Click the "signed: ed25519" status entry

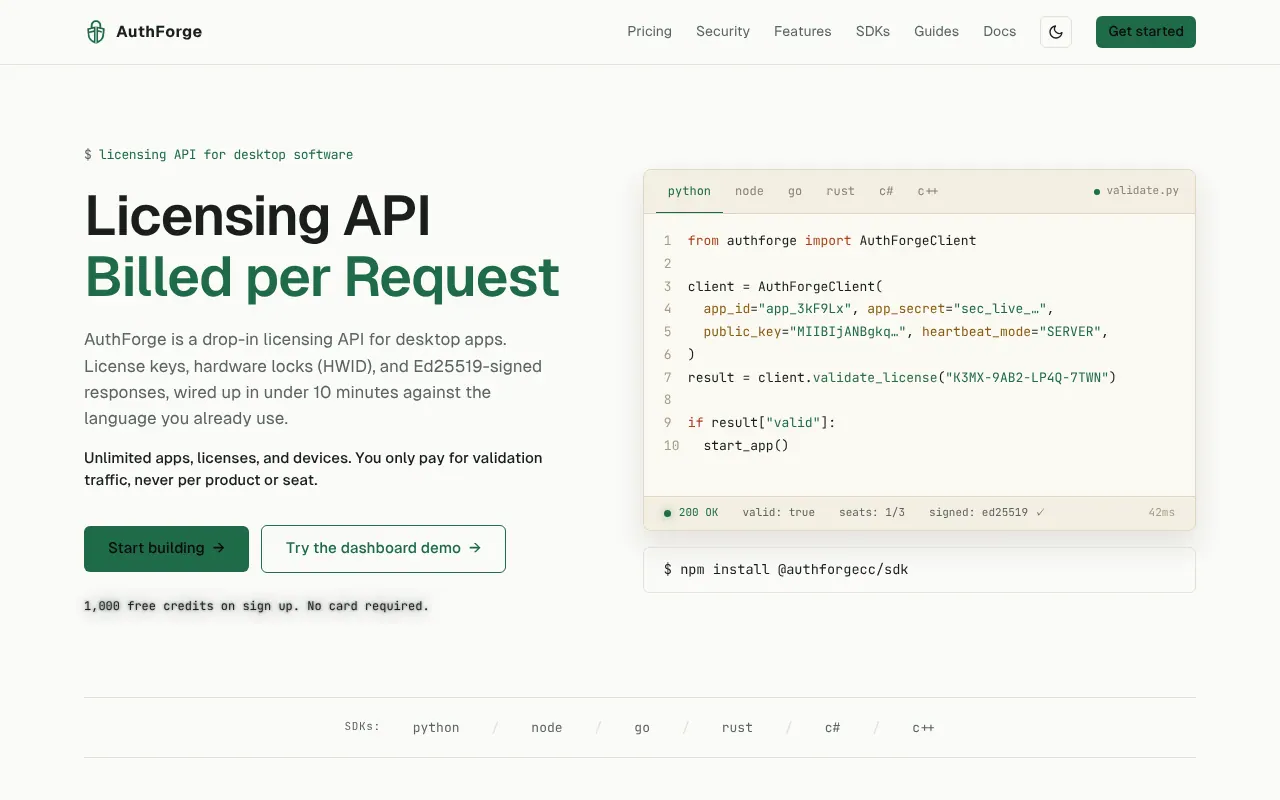[x=986, y=513]
